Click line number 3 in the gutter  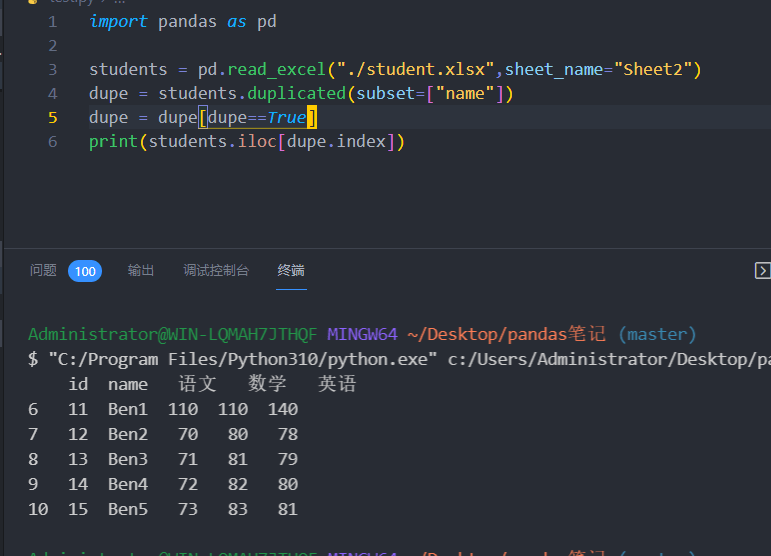point(52,70)
